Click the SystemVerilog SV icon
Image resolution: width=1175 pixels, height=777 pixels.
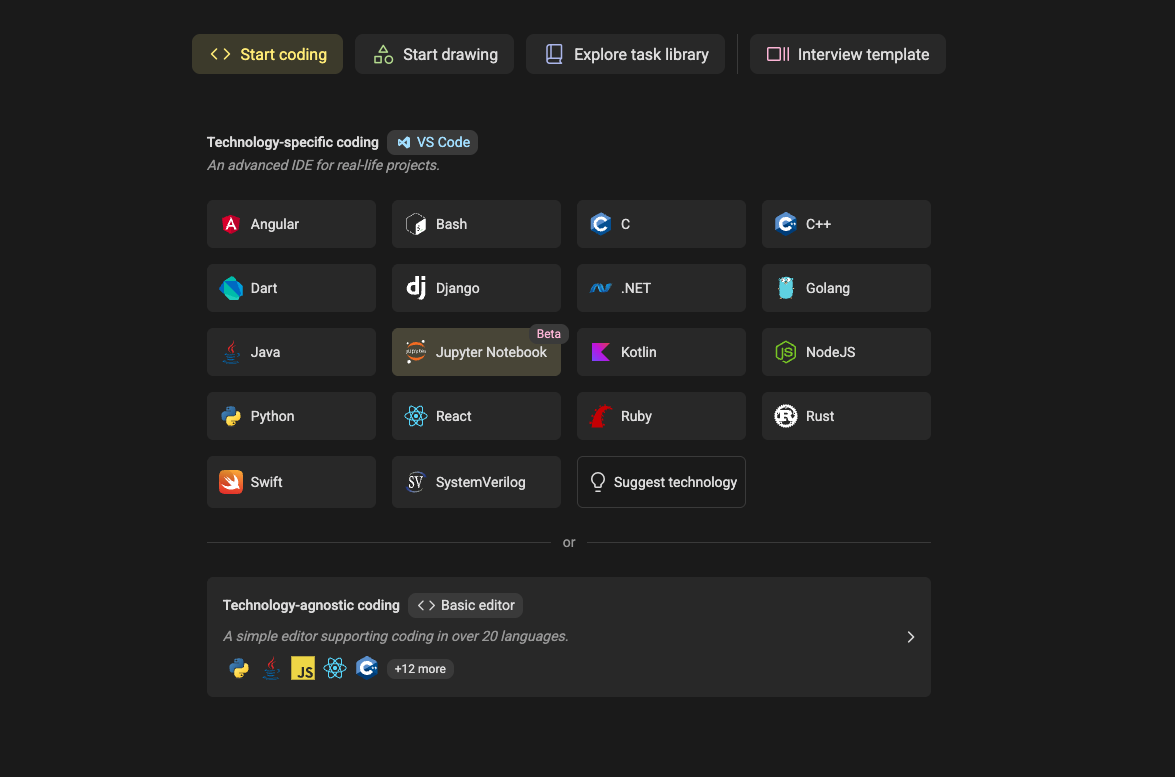tap(416, 482)
